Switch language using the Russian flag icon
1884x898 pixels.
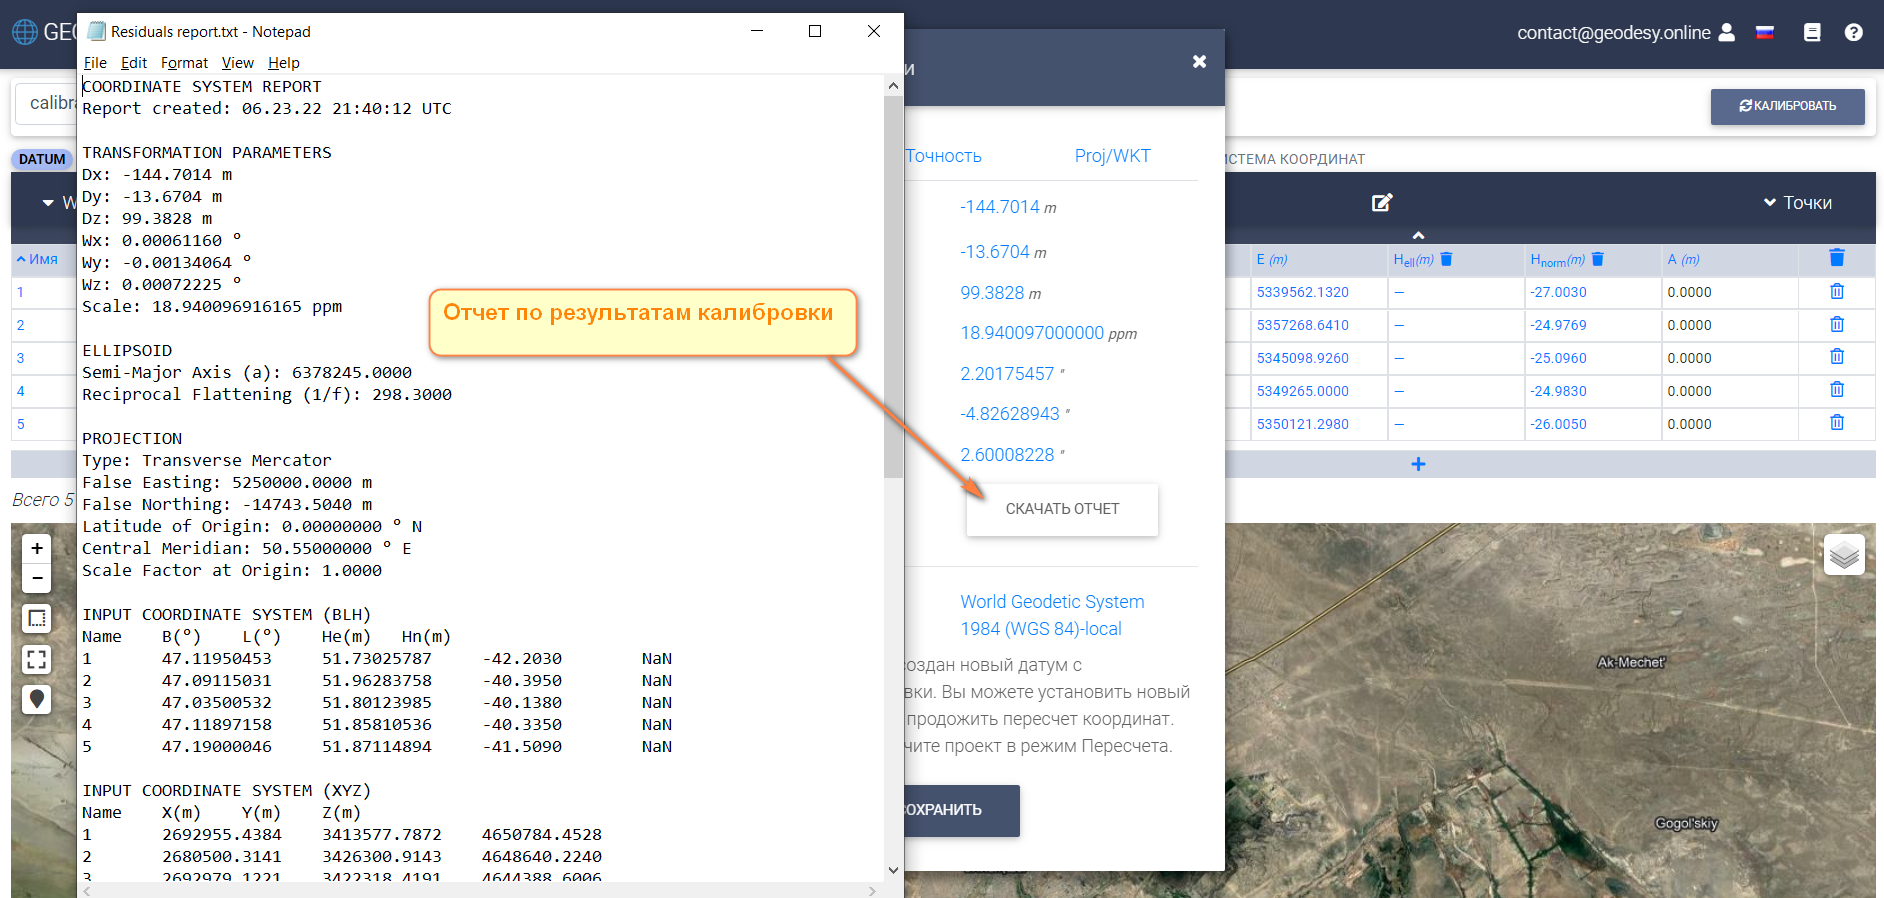coord(1764,32)
